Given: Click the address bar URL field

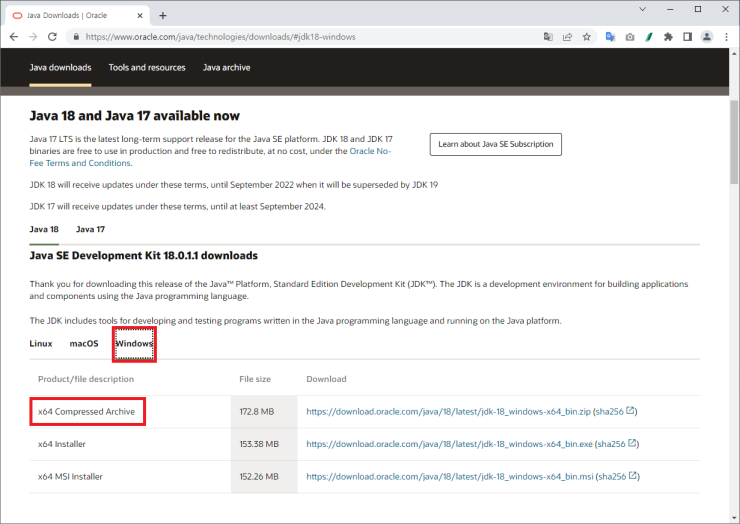Looking at the screenshot, I should click(x=300, y=37).
